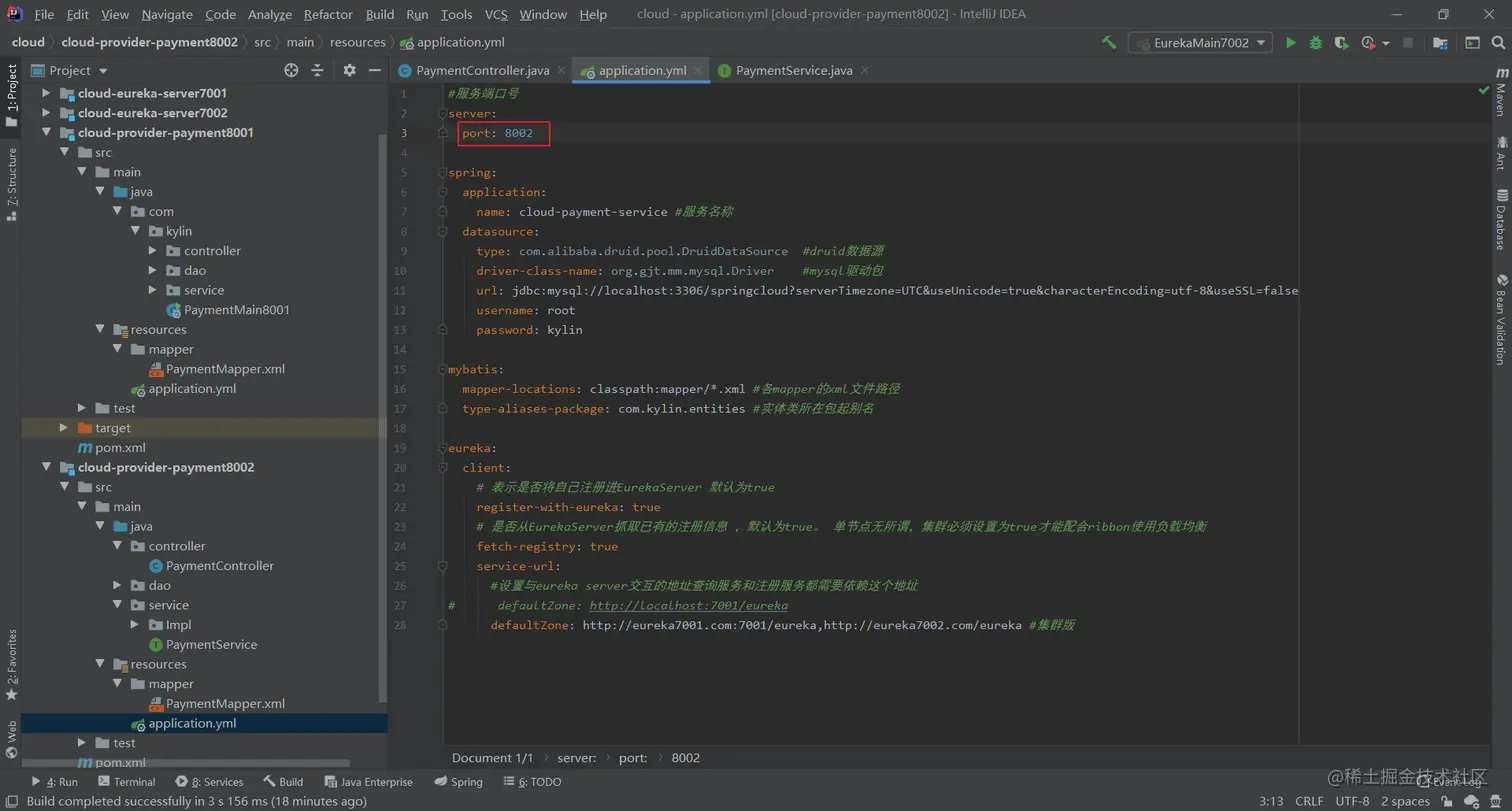Open the Ant tool window

(1501, 153)
